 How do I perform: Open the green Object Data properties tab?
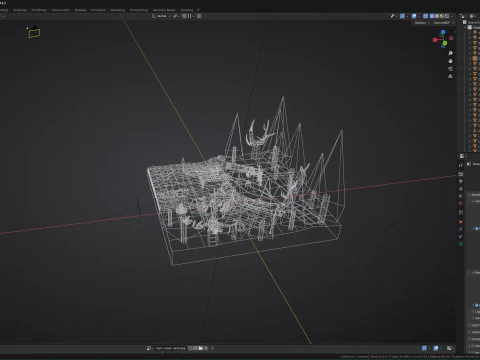click(x=461, y=244)
